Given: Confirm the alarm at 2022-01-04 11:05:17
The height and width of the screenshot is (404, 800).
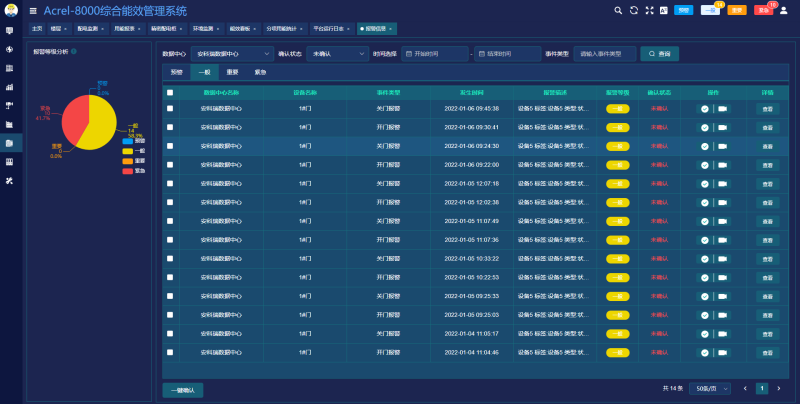Looking at the screenshot, I should [x=705, y=334].
